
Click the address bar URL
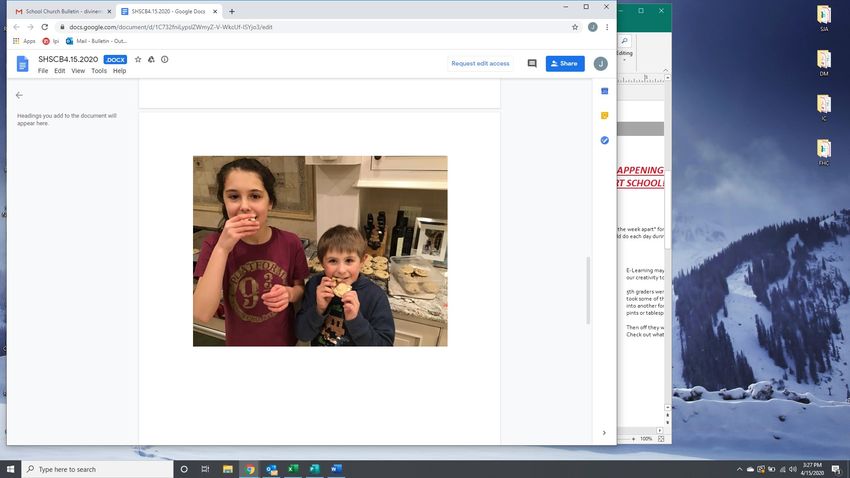(171, 27)
